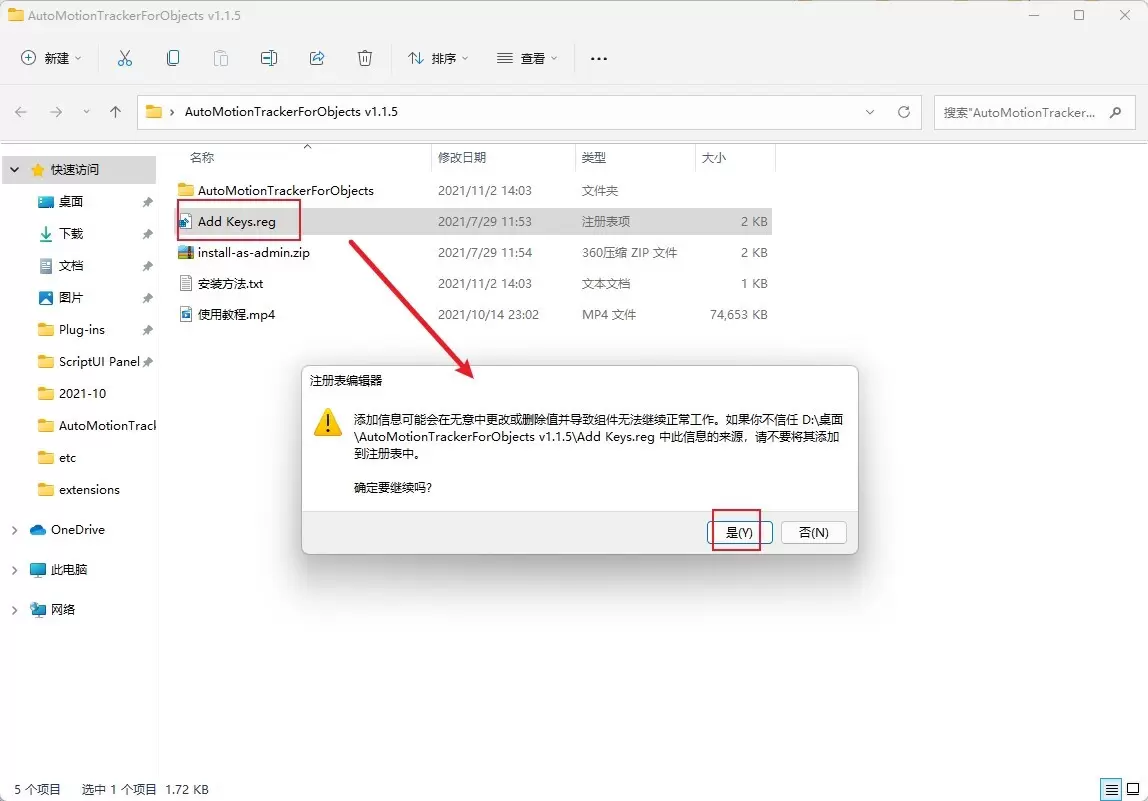Screen dimensions: 1148x801
Task: Open 图片 in quick access
Action: 70,298
